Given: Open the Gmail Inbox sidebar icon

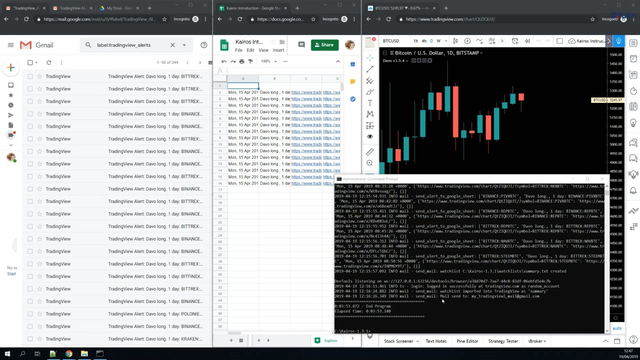Looking at the screenshot, I should tap(11, 85).
